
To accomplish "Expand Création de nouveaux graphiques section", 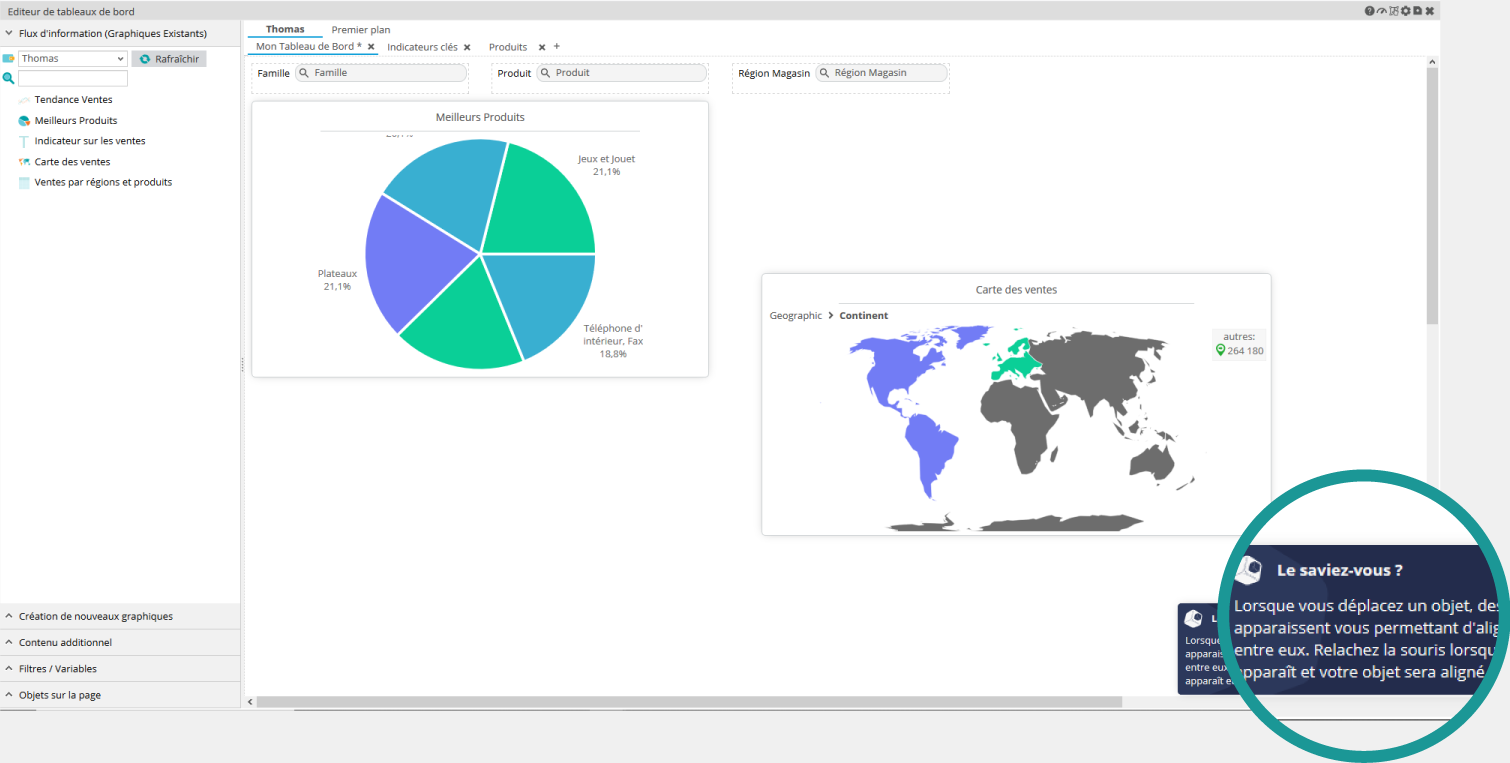I will (120, 616).
